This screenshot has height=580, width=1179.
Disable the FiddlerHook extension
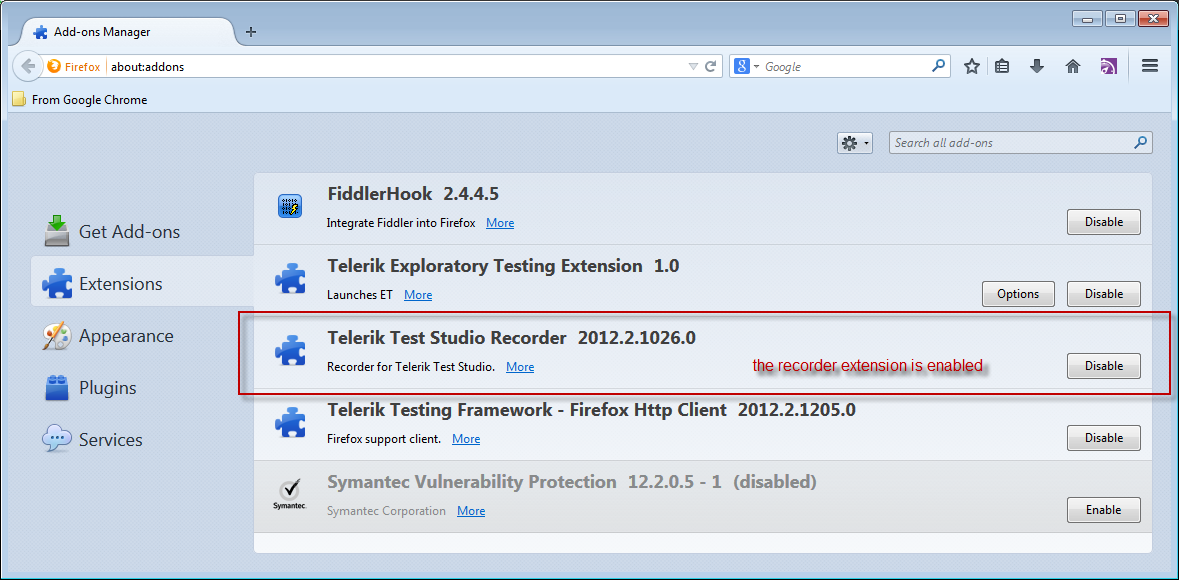point(1103,222)
